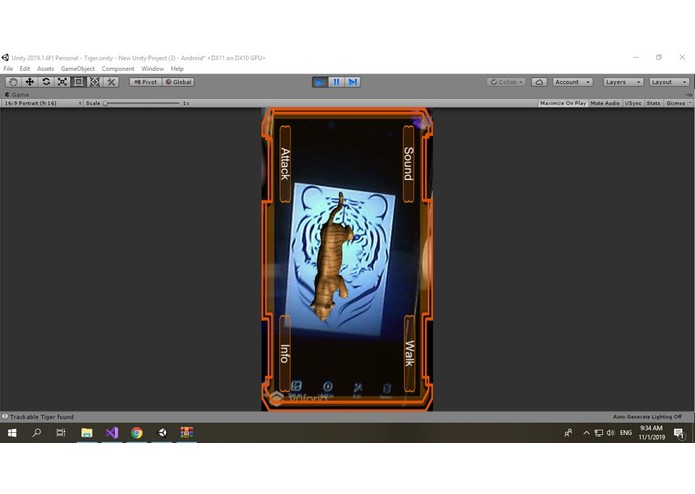695x494 pixels.
Task: Open the Action Center notifications
Action: (x=679, y=433)
